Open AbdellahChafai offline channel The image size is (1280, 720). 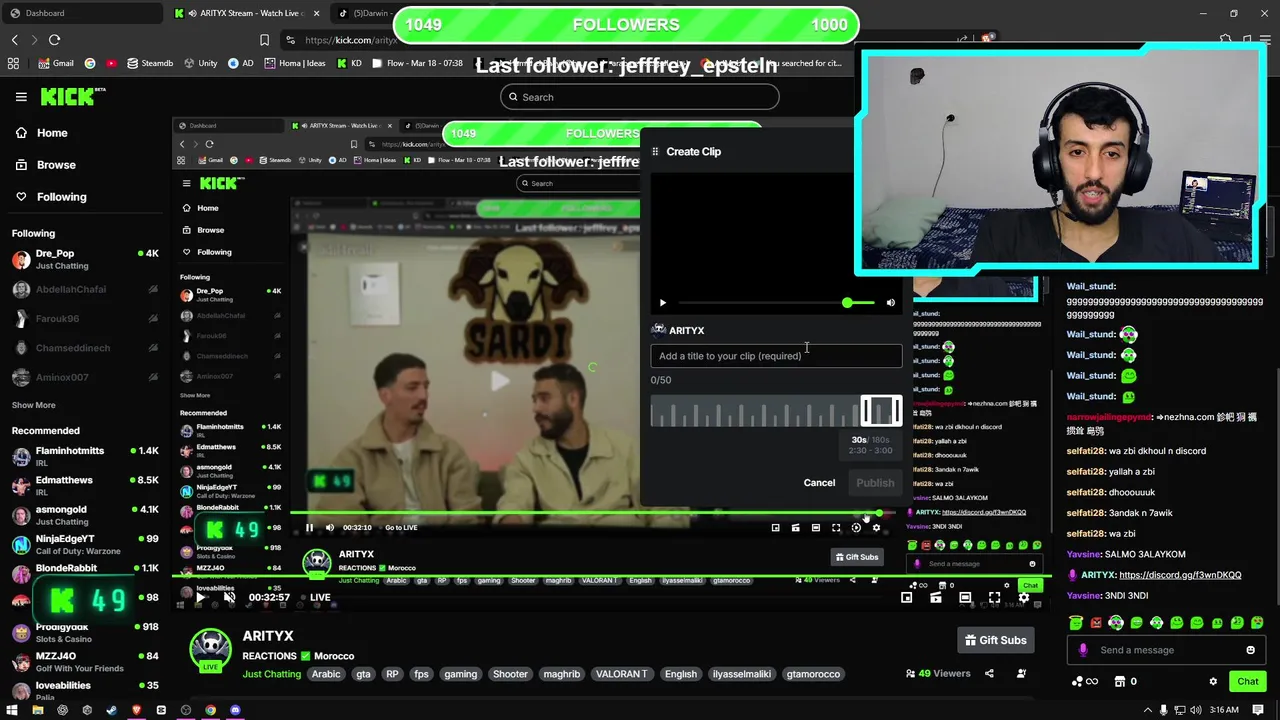pyautogui.click(x=85, y=290)
